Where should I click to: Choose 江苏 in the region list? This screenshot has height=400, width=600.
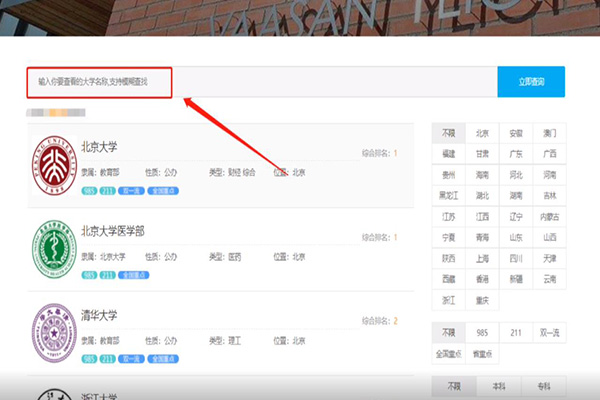448,217
